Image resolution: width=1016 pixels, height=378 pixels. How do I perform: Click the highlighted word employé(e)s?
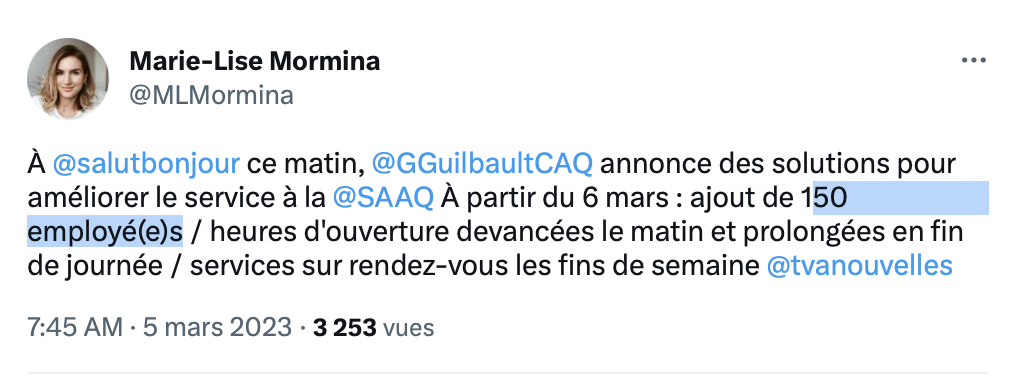click(105, 232)
